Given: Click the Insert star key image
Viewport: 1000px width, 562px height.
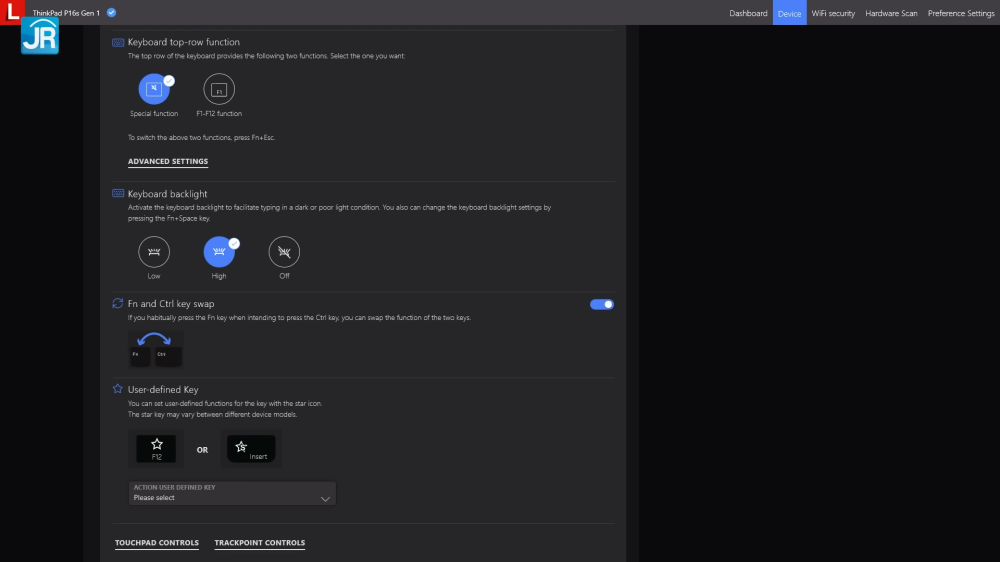Looking at the screenshot, I should tap(251, 448).
